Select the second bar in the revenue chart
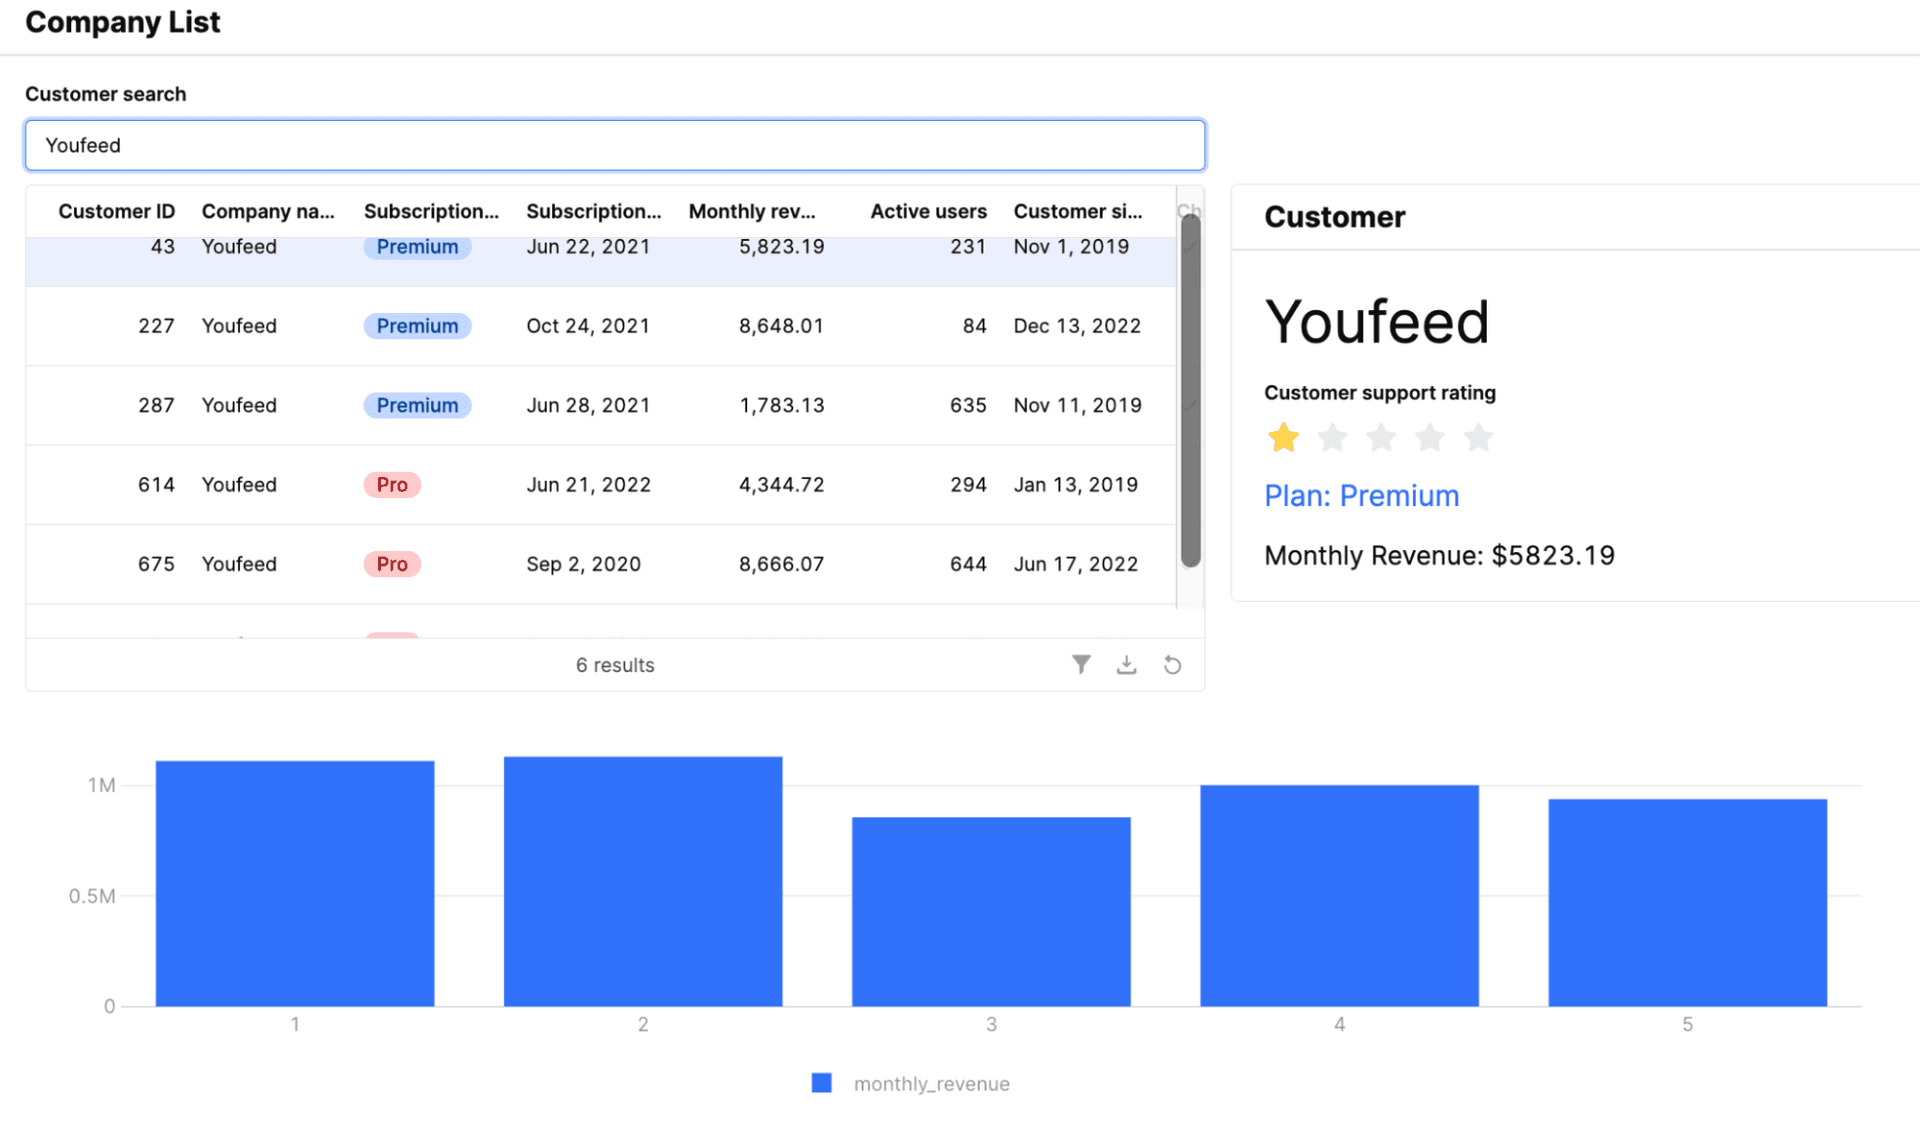1920x1136 pixels. click(642, 880)
